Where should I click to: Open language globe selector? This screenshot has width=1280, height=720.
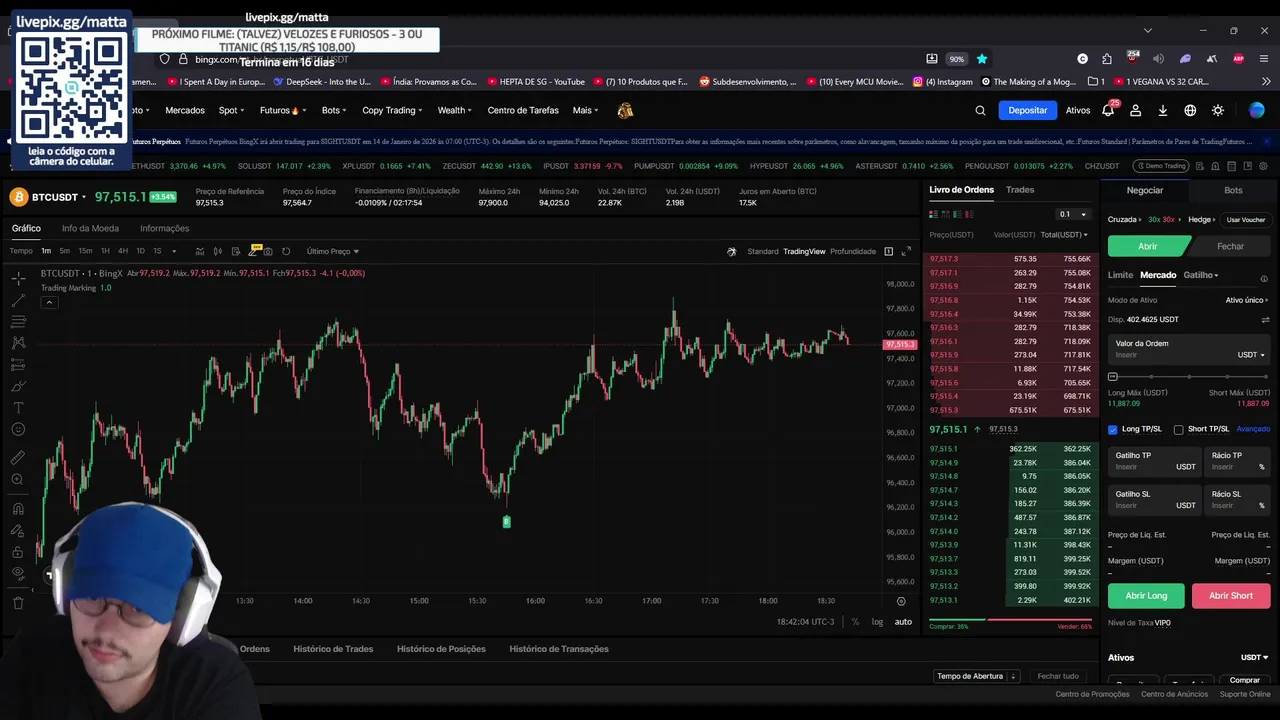tap(1190, 110)
